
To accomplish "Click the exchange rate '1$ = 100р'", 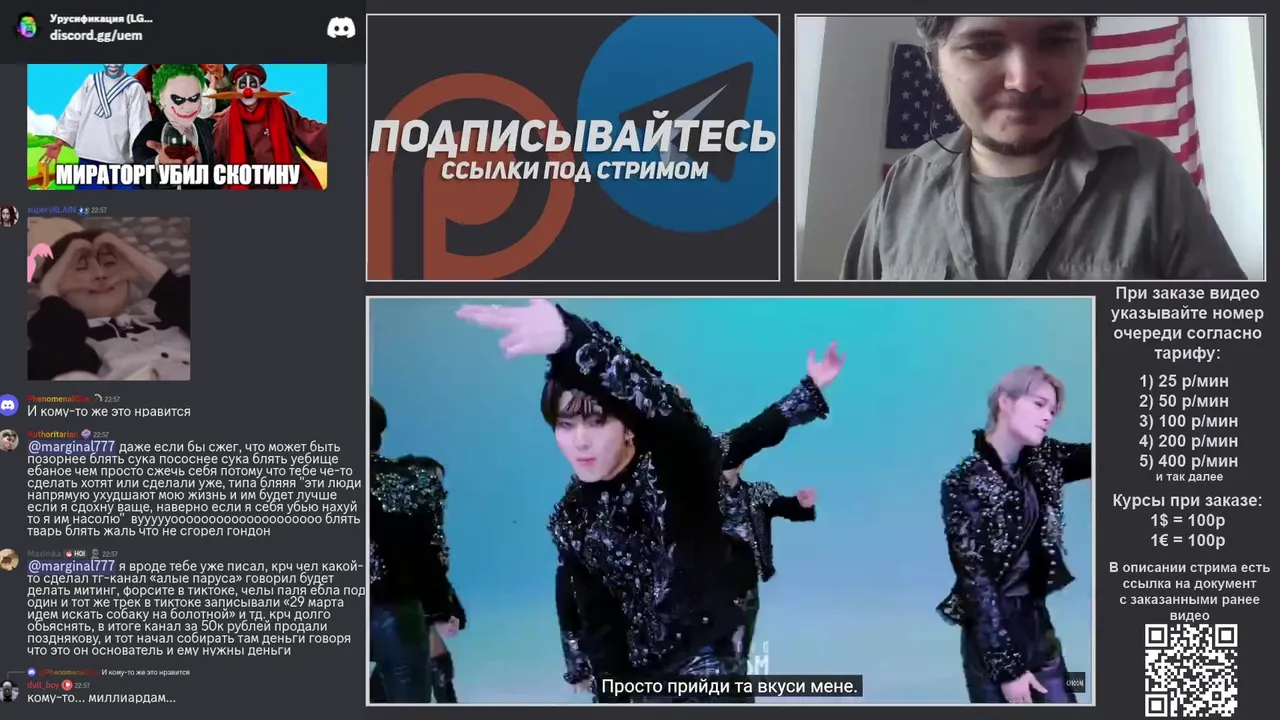I will tap(1188, 520).
